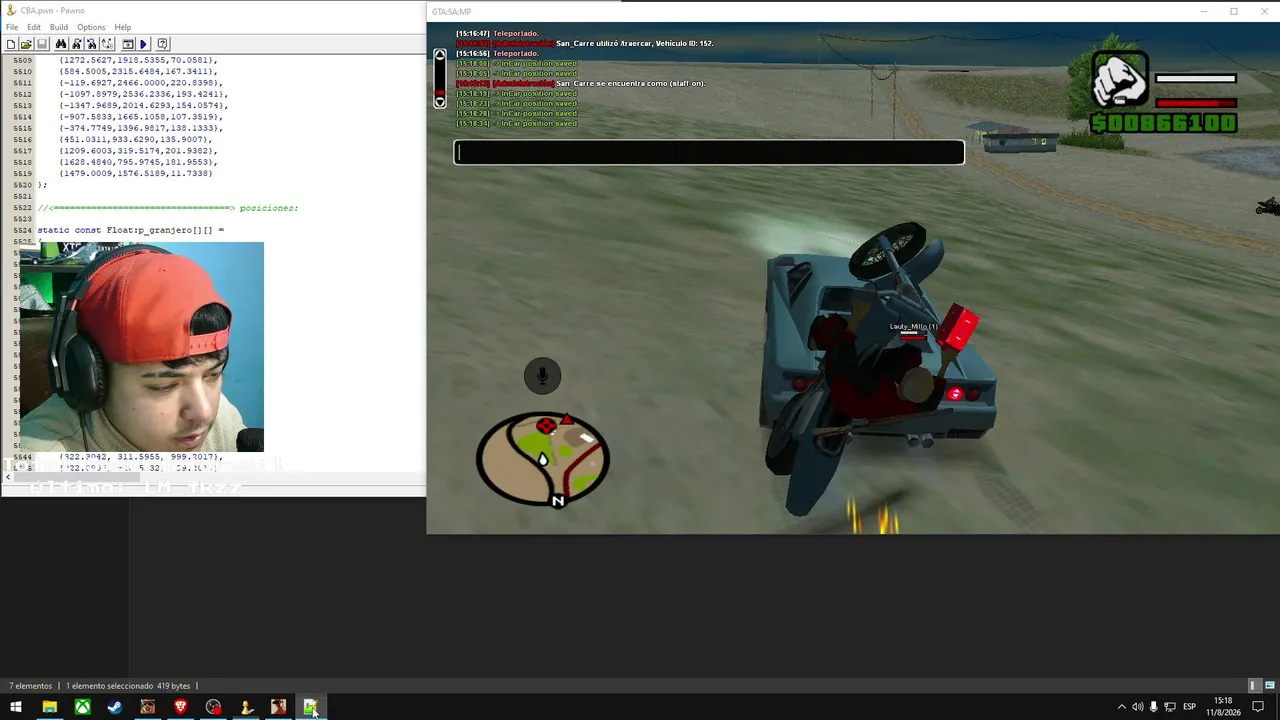Open the Xbox app from the taskbar
This screenshot has height=720, width=1280.
coord(82,707)
